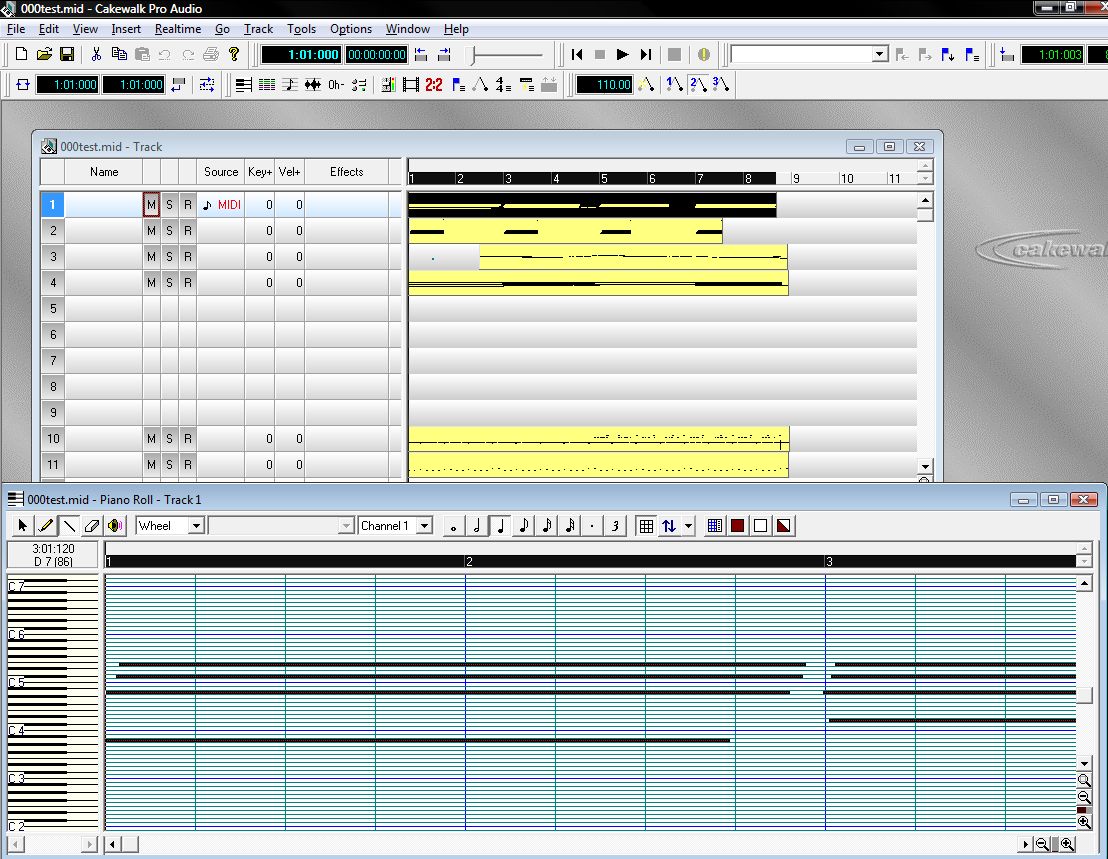Select the eighth note duration button

[524, 526]
